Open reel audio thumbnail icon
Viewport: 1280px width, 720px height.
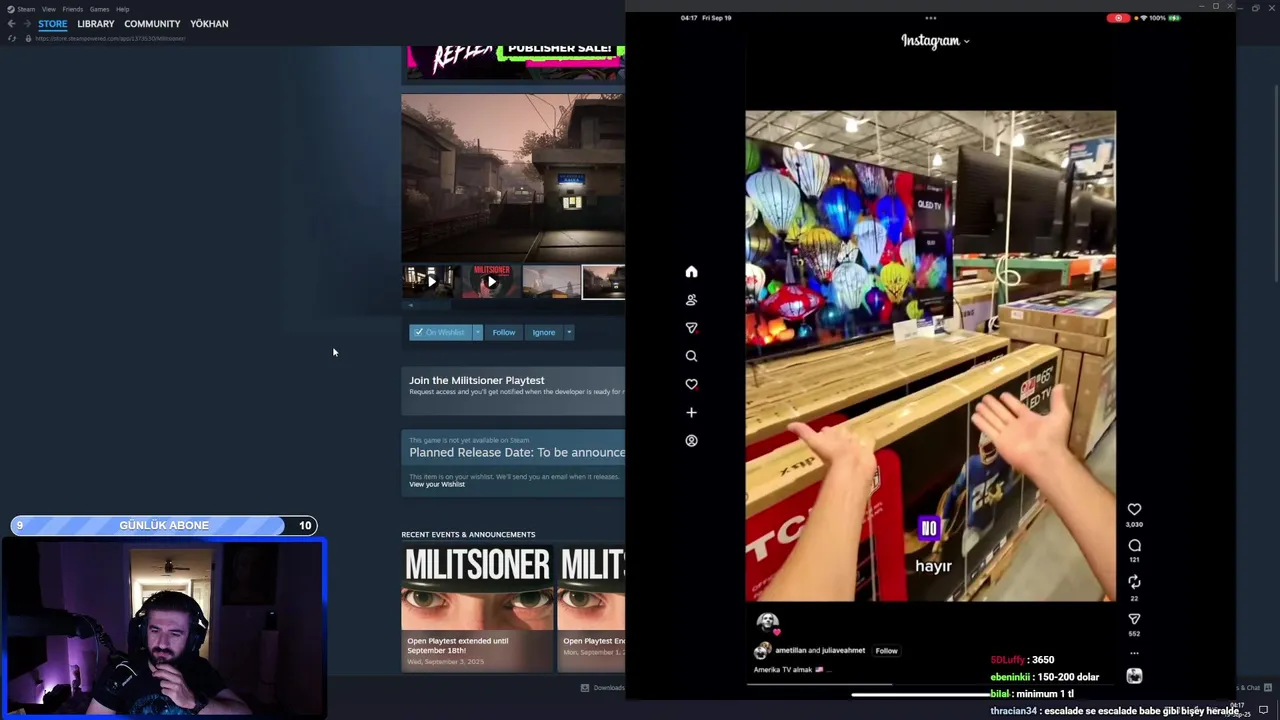point(1134,676)
